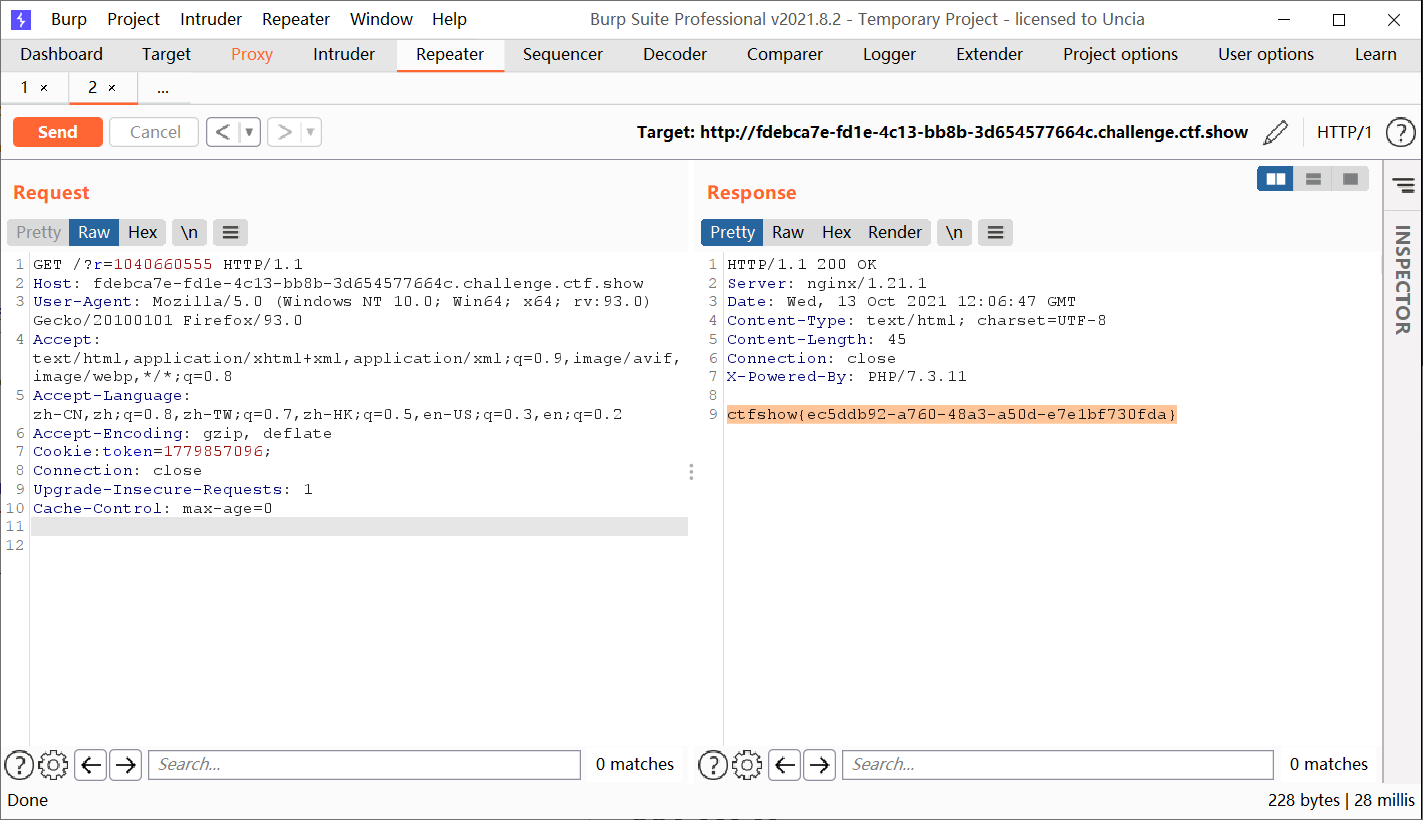Open the Project options tab
The height and width of the screenshot is (820, 1423).
click(x=1120, y=54)
